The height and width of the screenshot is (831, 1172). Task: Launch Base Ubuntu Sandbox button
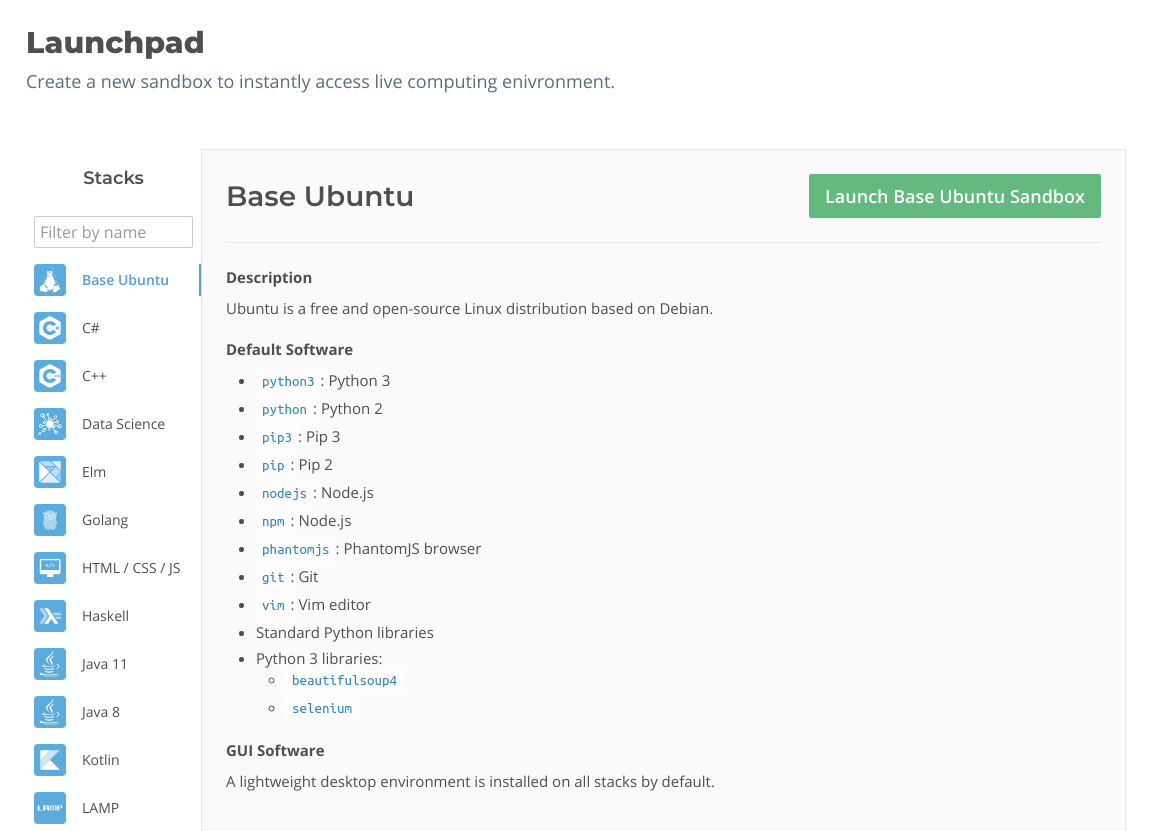[954, 196]
